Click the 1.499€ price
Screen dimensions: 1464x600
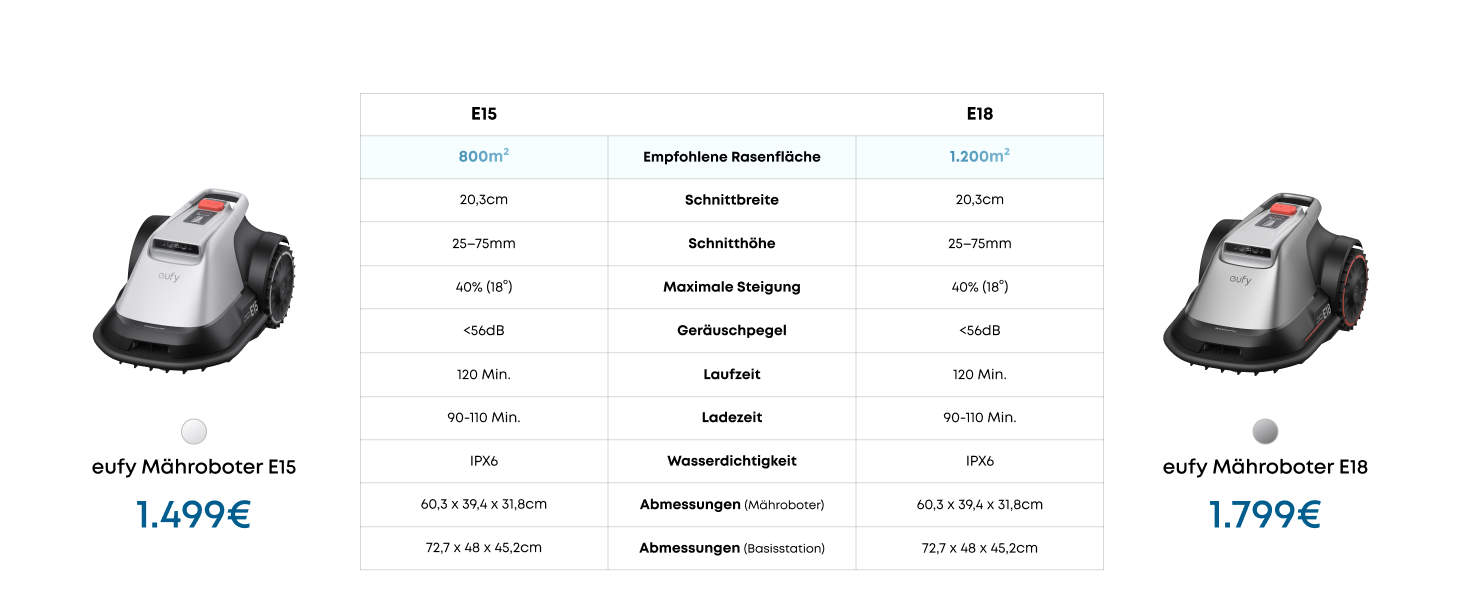pos(194,515)
